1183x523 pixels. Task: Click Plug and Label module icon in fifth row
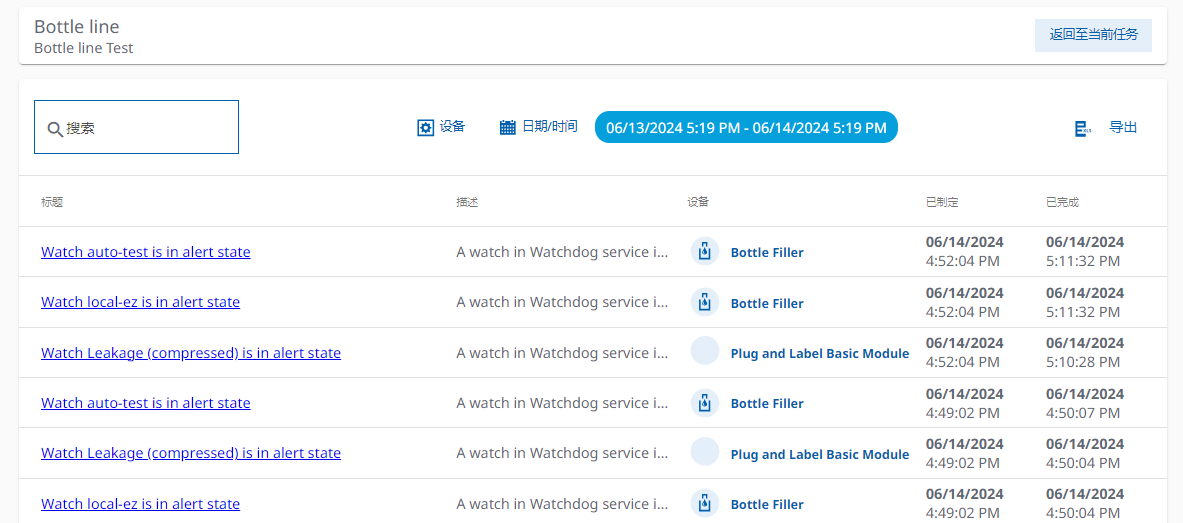(705, 453)
